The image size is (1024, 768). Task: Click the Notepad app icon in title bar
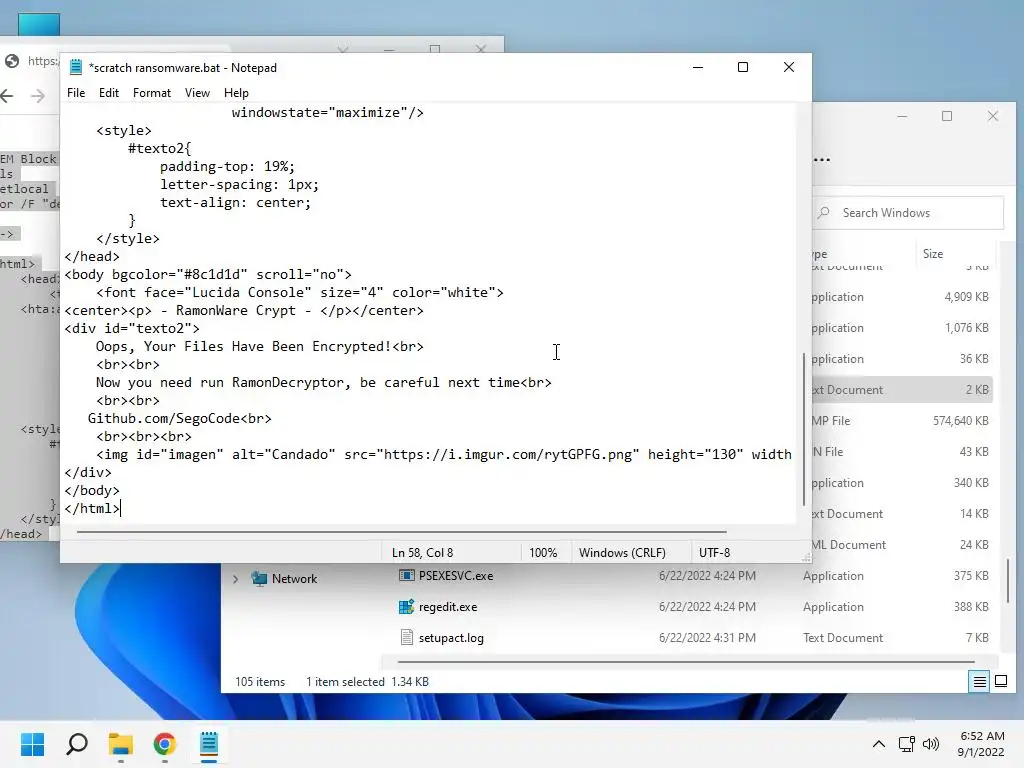(x=76, y=67)
